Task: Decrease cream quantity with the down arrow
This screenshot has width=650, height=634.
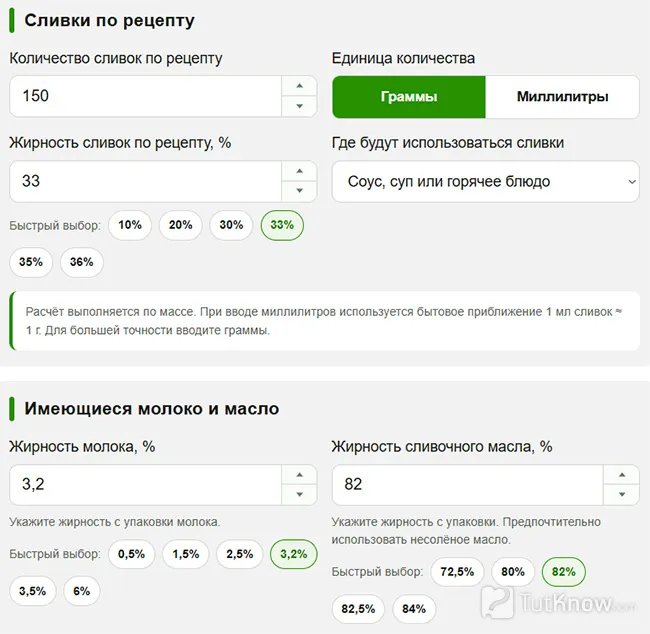Action: pos(299,106)
